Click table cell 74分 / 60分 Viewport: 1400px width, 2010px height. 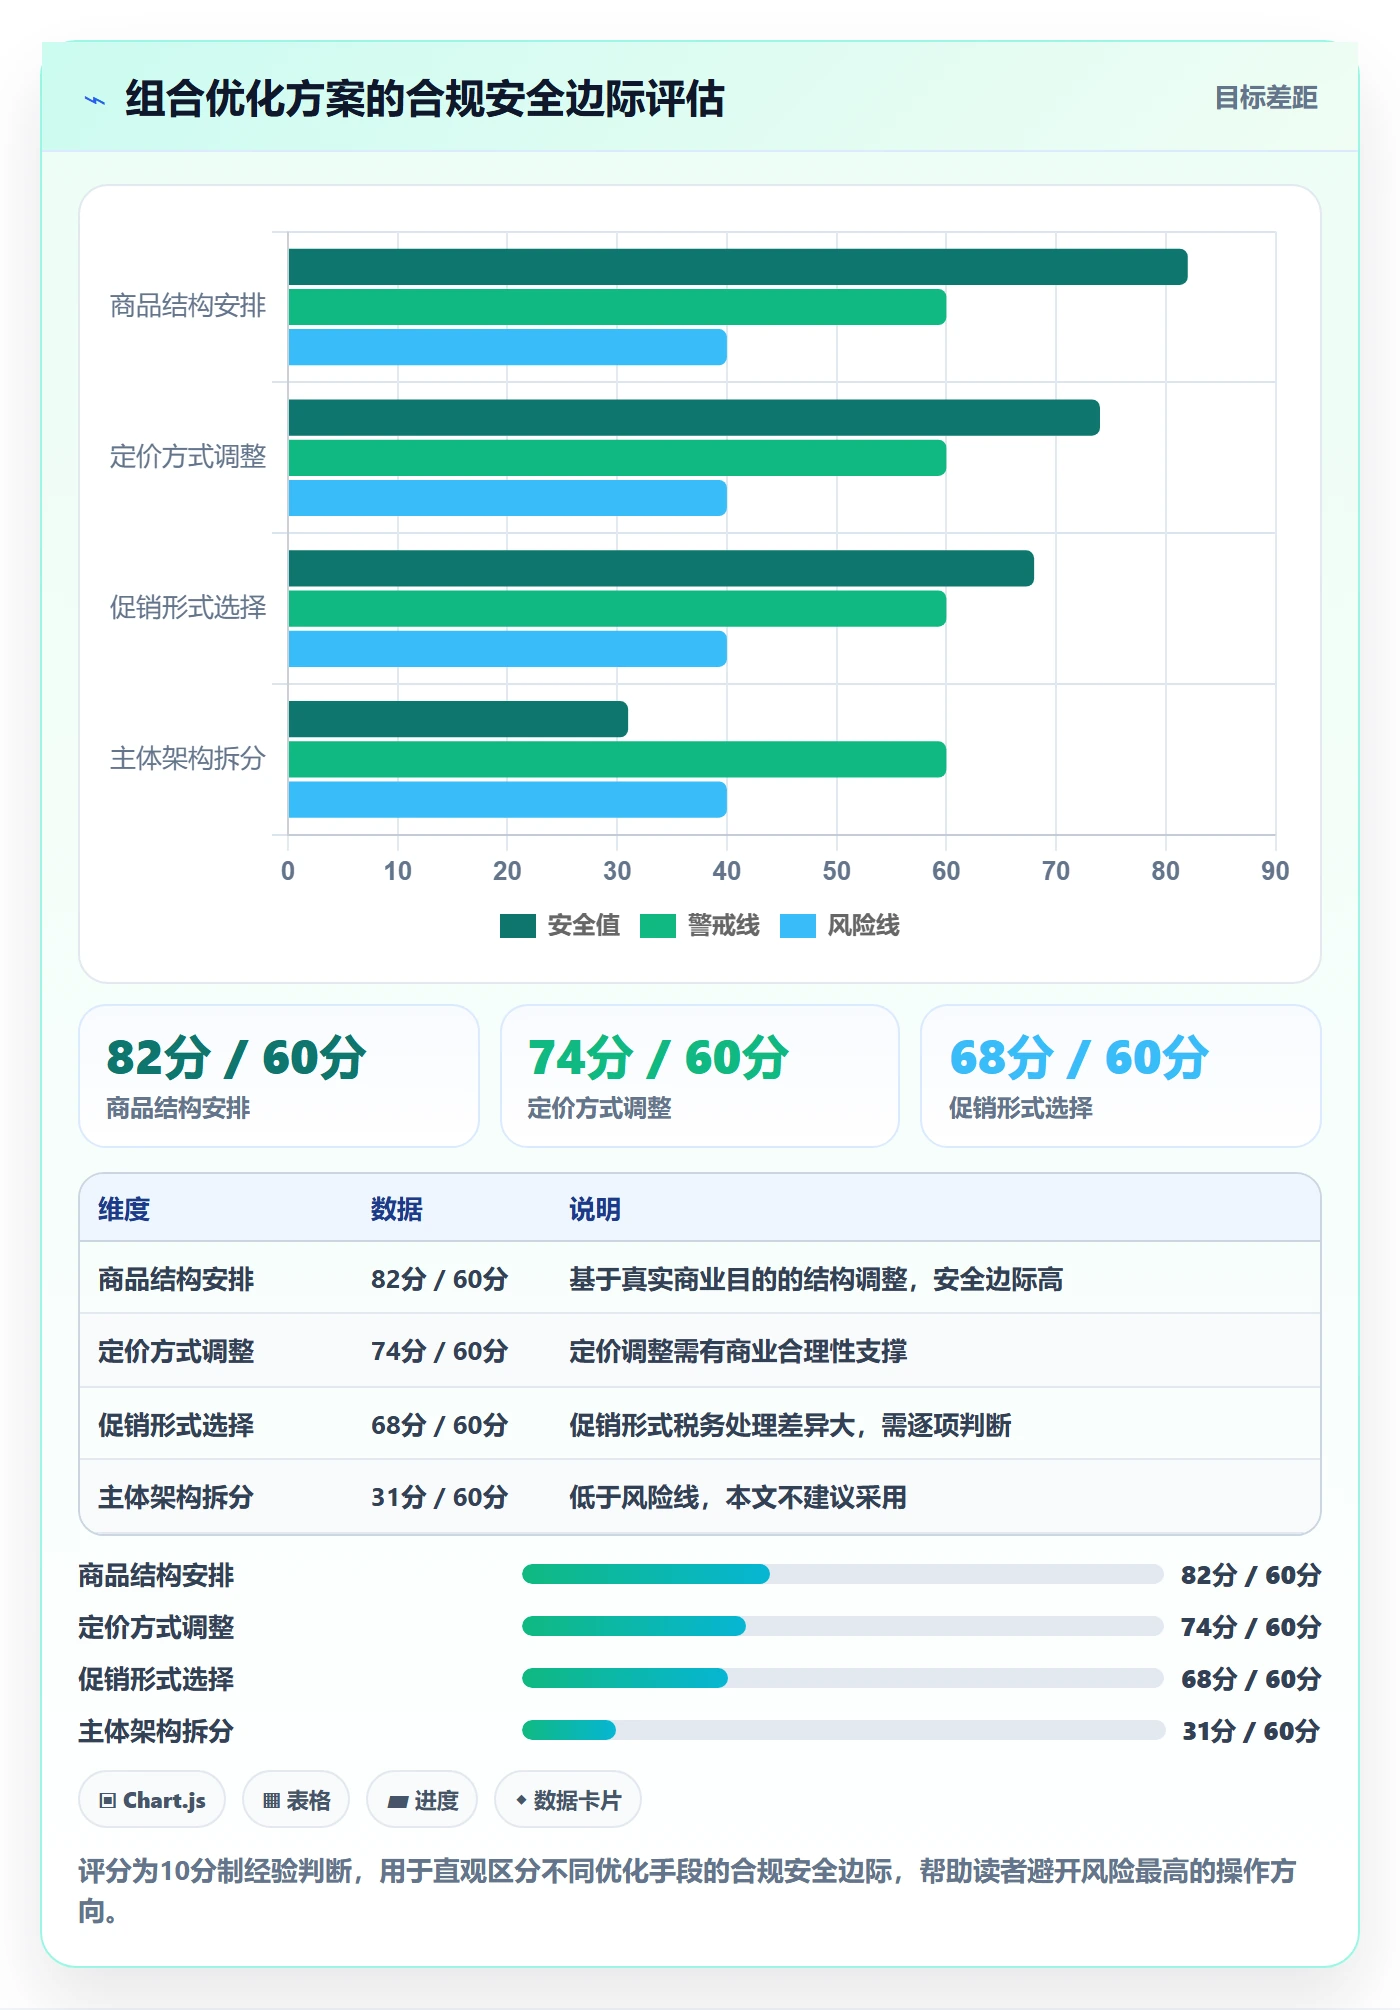pos(440,1351)
